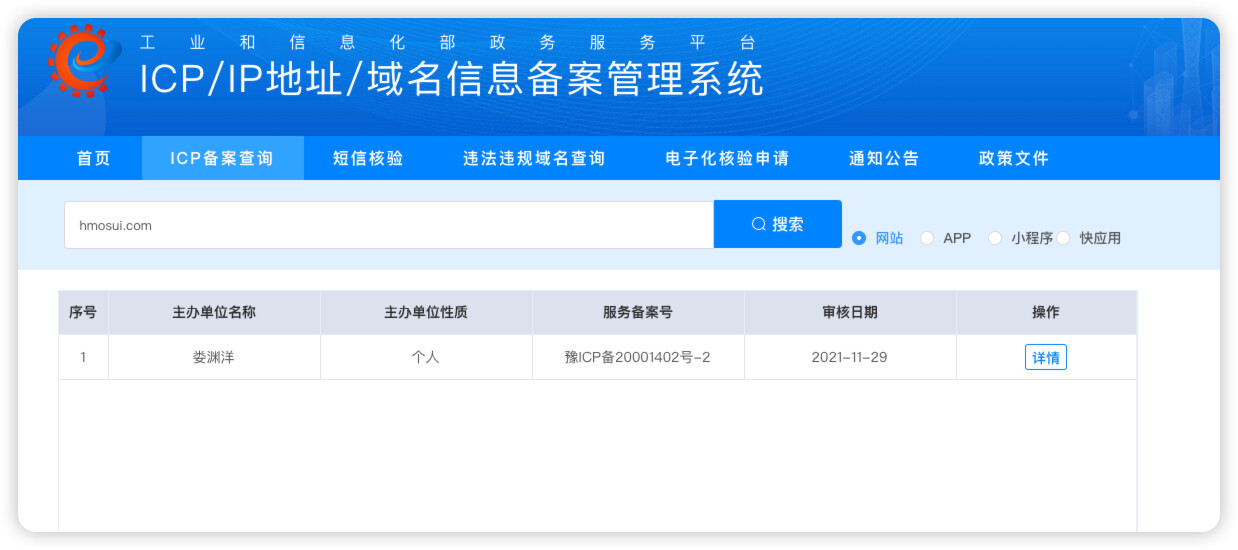Click the system title ICP/IP地址/域名信息备案管理系统
This screenshot has height=550, width=1238.
451,80
